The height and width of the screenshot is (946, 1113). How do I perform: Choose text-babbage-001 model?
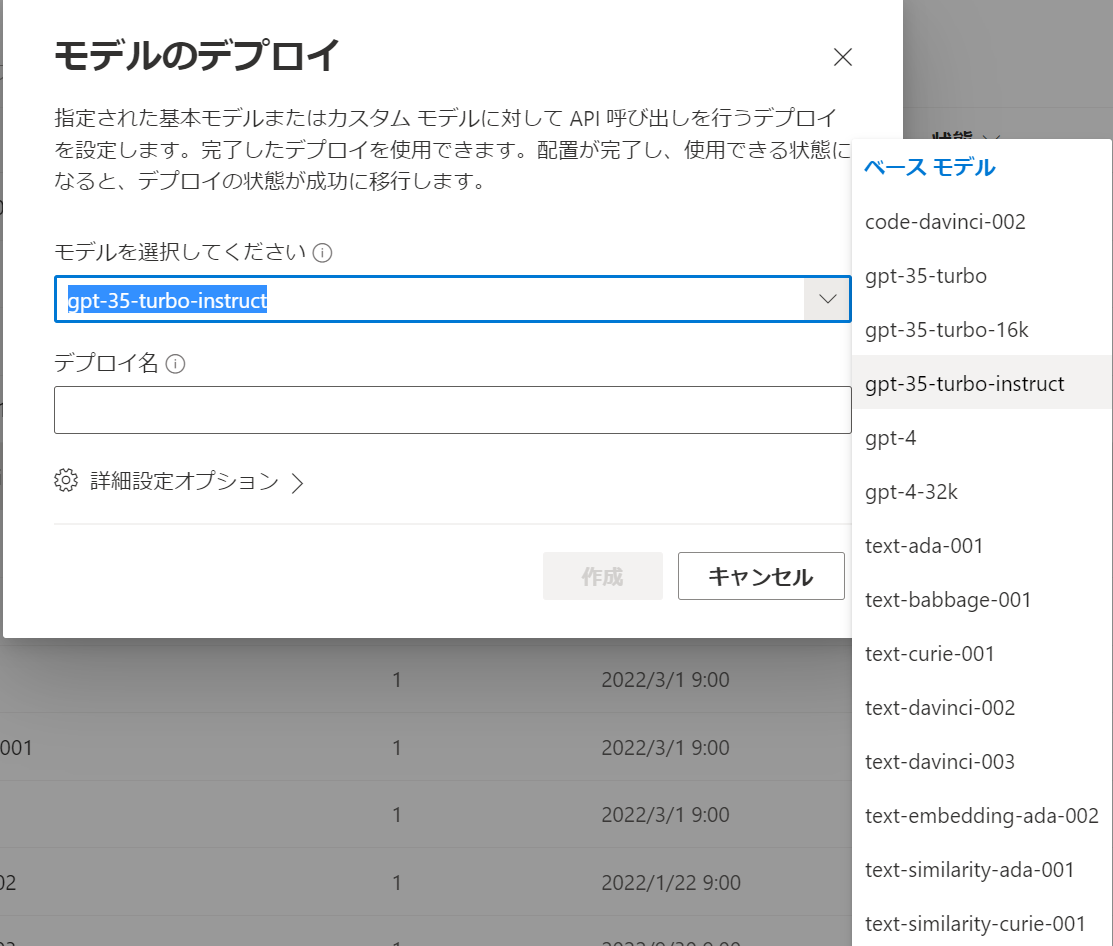point(982,600)
